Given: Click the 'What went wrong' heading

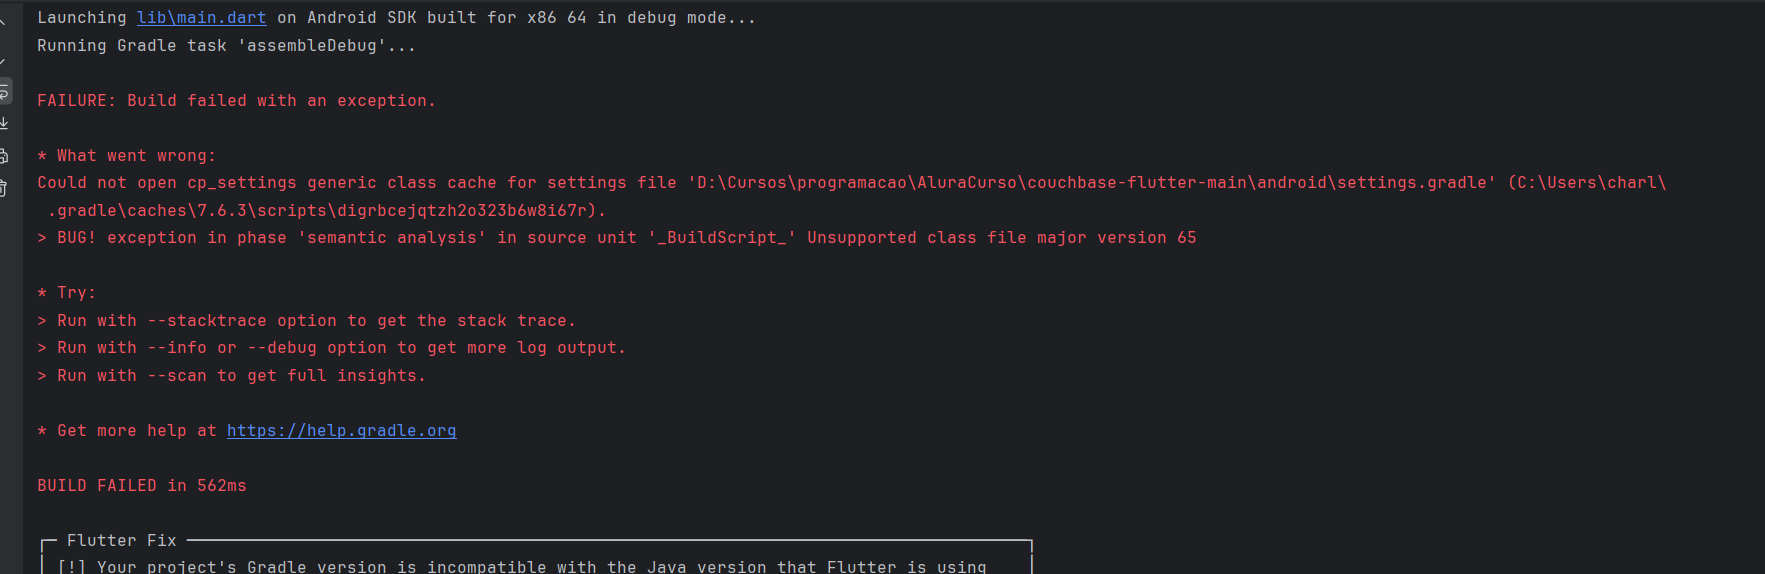Looking at the screenshot, I should pos(126,156).
